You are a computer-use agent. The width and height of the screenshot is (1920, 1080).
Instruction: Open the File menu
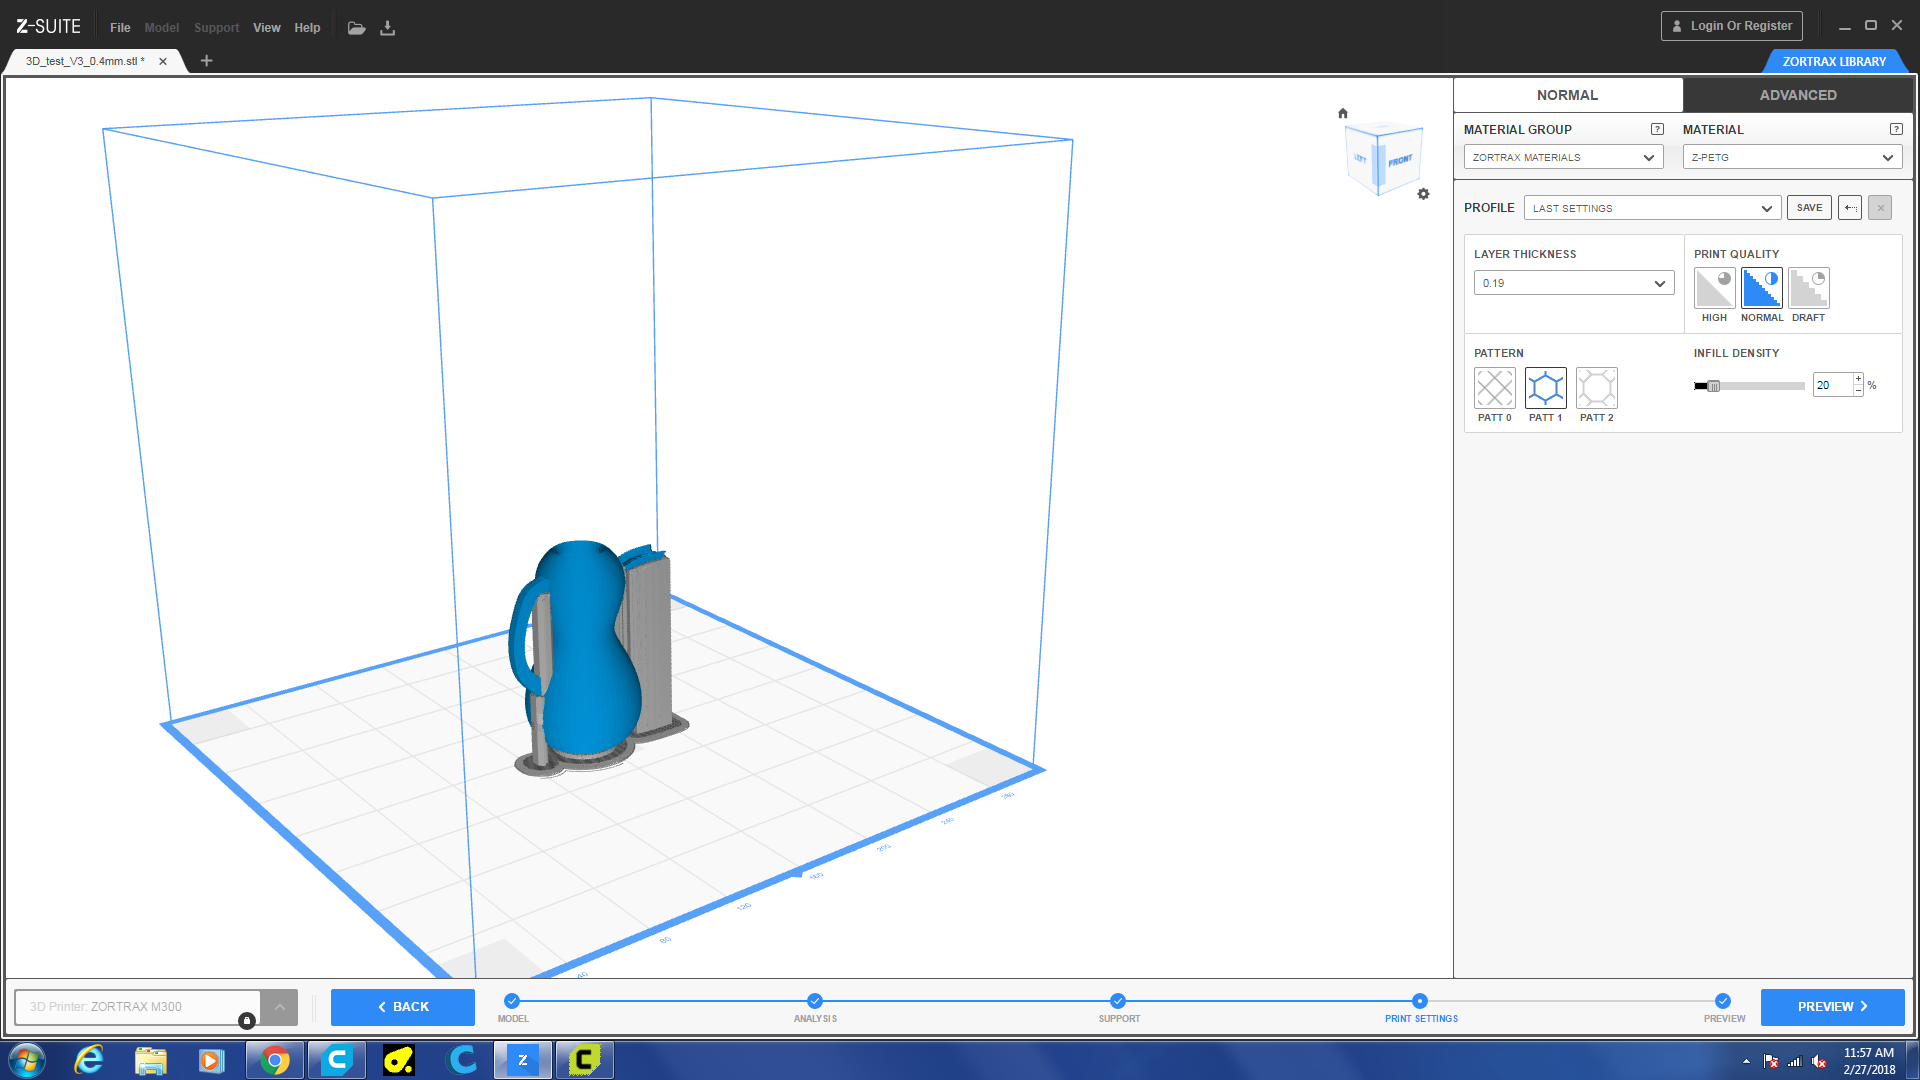point(120,28)
